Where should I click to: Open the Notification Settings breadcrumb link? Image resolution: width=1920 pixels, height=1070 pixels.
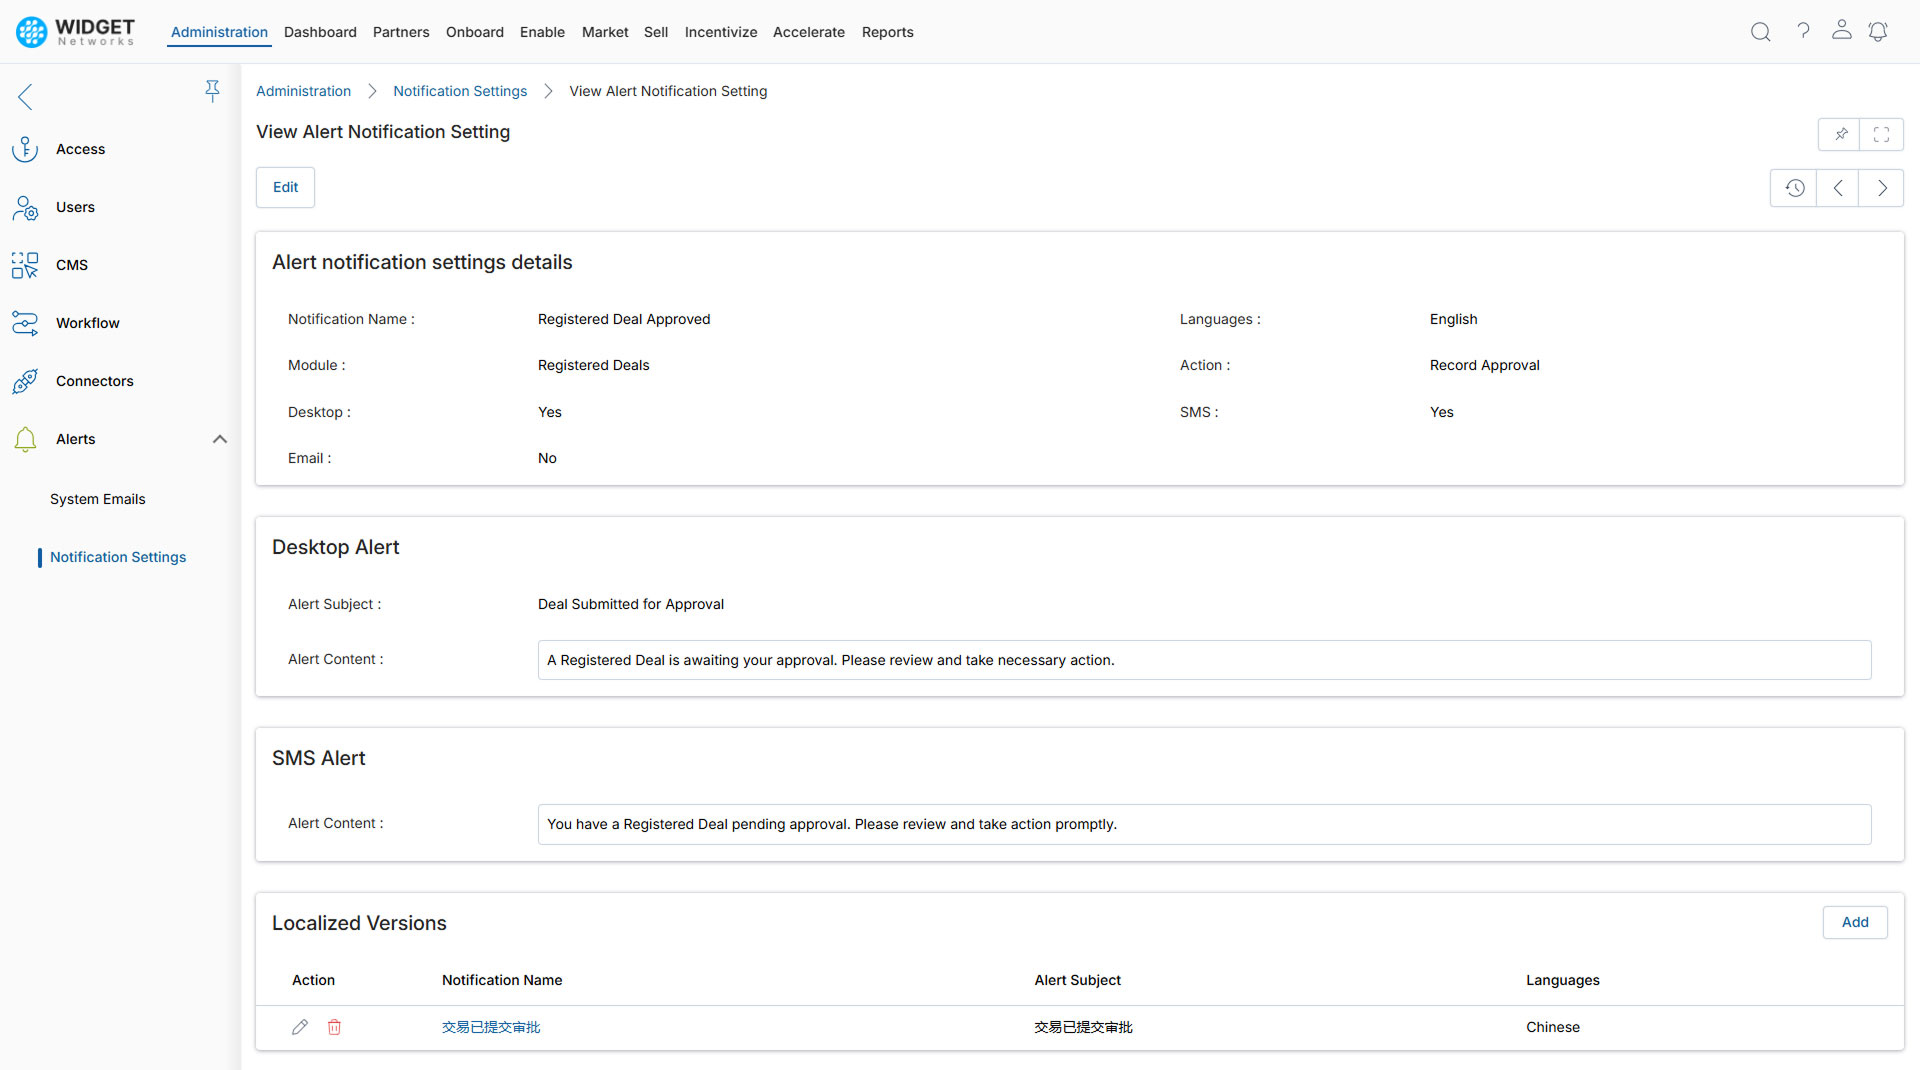click(460, 90)
